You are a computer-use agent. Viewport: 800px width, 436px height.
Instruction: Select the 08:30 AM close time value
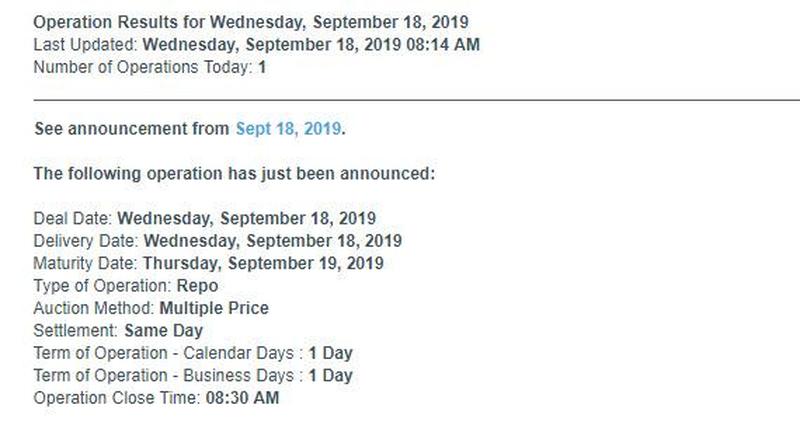(x=242, y=398)
